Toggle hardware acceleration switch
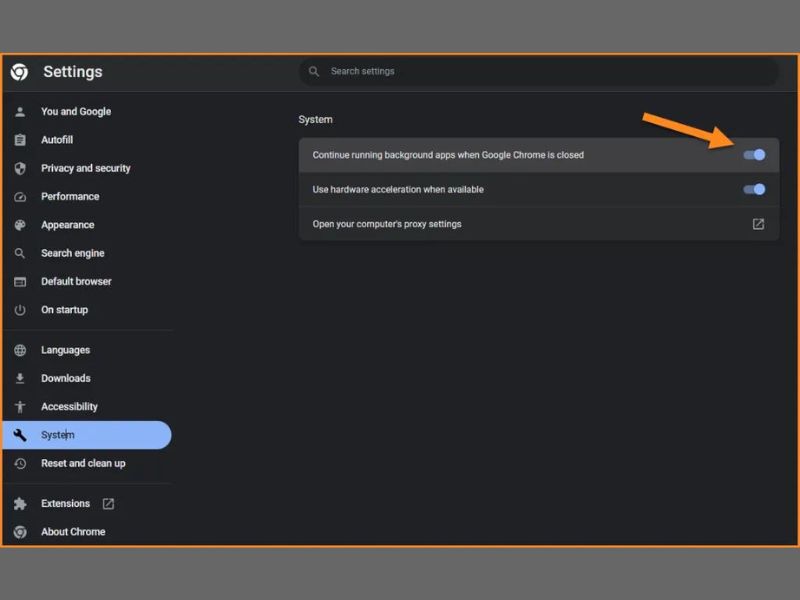The height and width of the screenshot is (600, 800). click(754, 189)
